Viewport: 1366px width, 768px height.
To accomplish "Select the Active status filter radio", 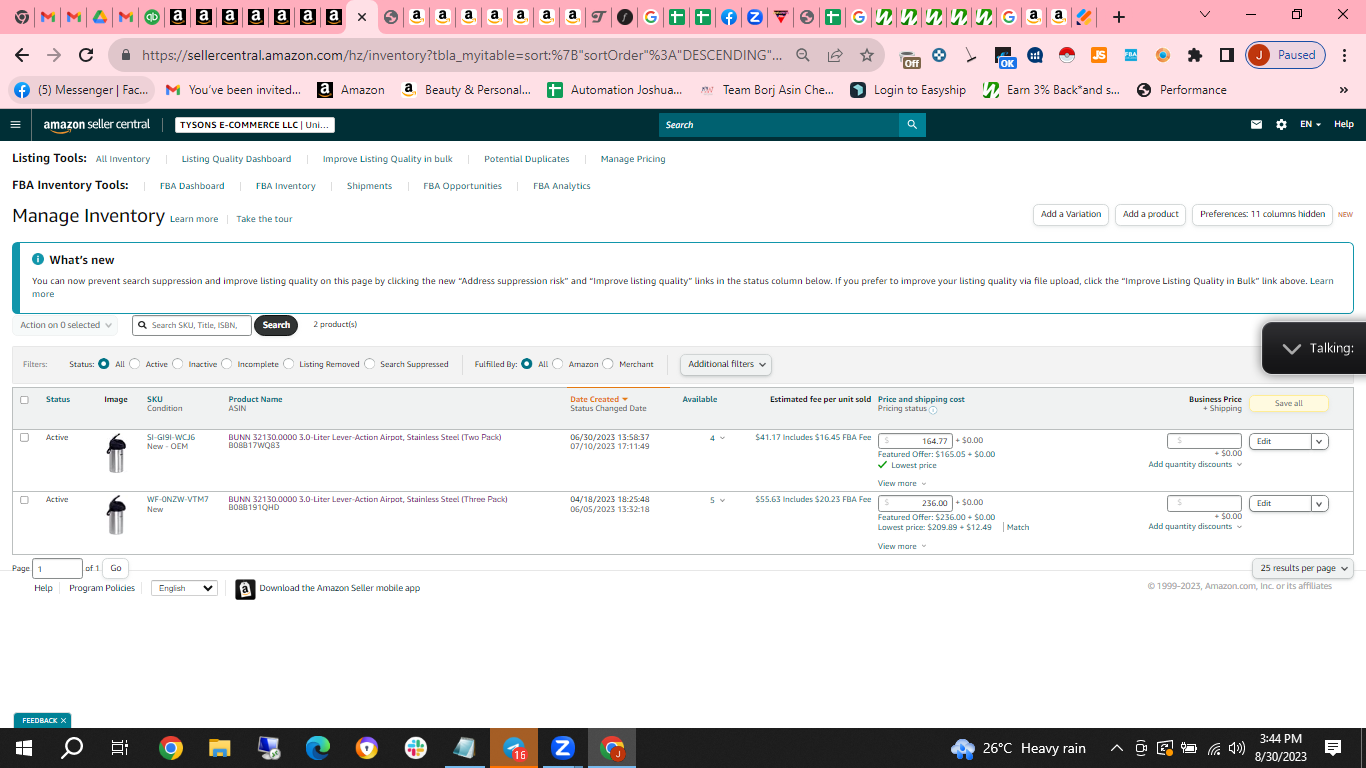I will [x=135, y=364].
